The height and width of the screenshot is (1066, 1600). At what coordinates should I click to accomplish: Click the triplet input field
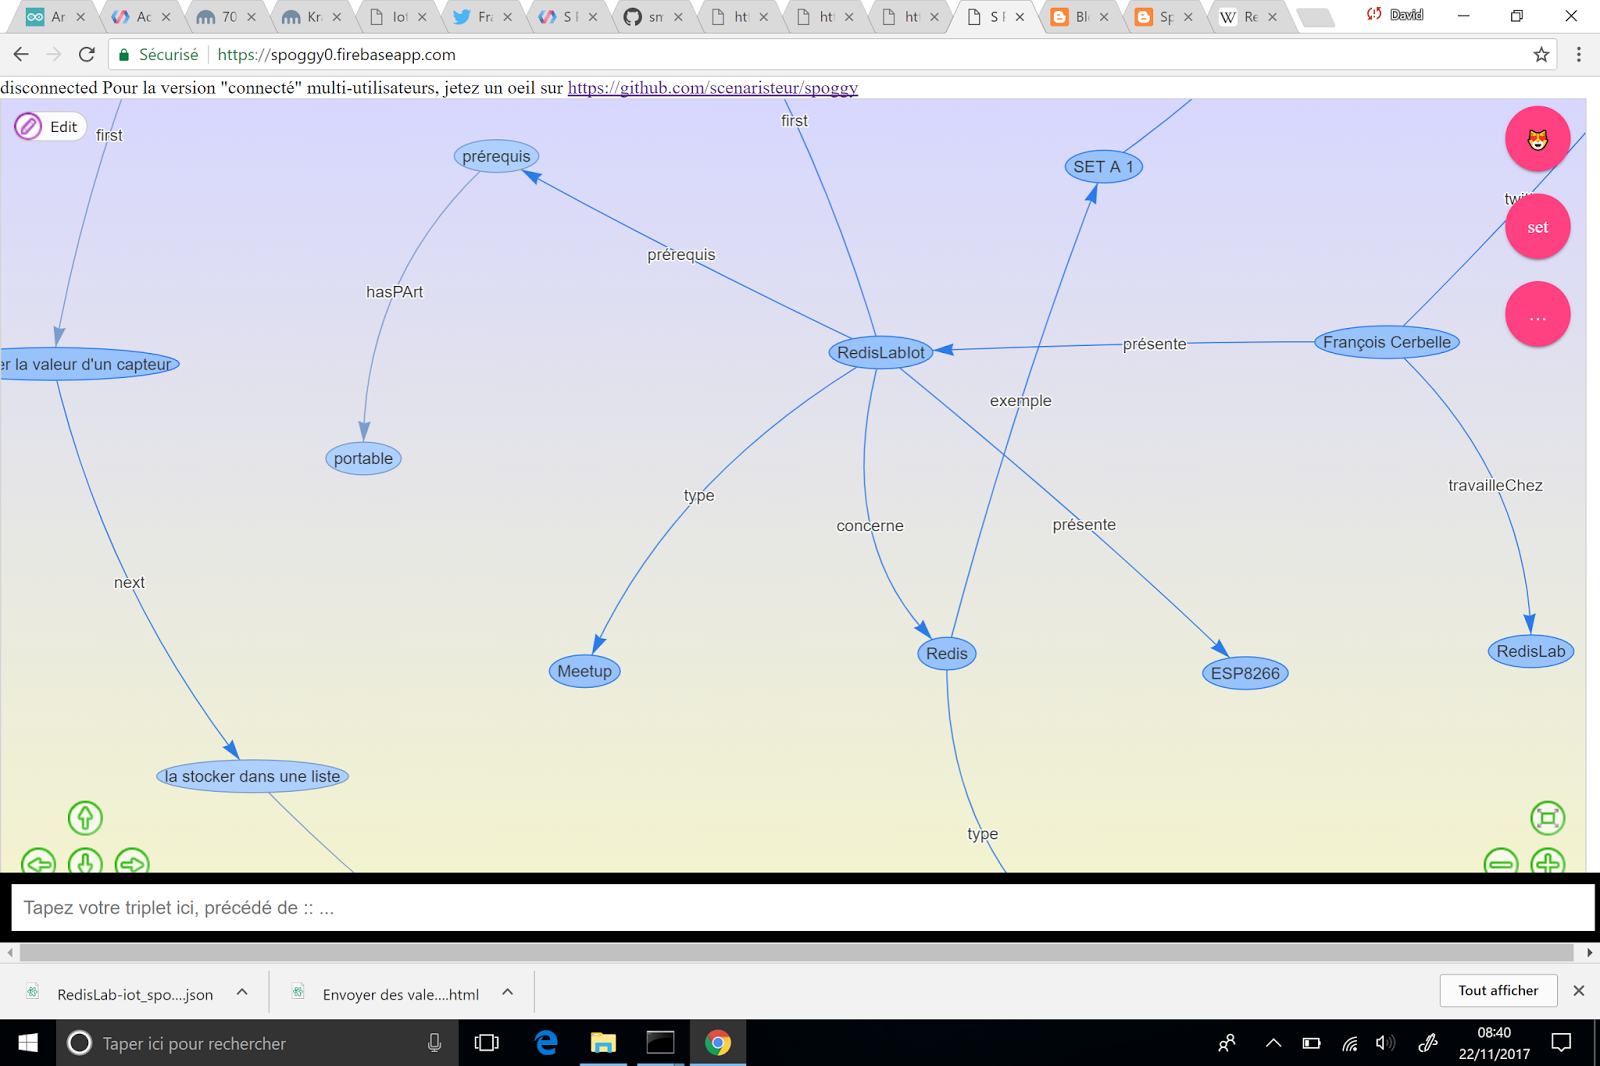802,908
